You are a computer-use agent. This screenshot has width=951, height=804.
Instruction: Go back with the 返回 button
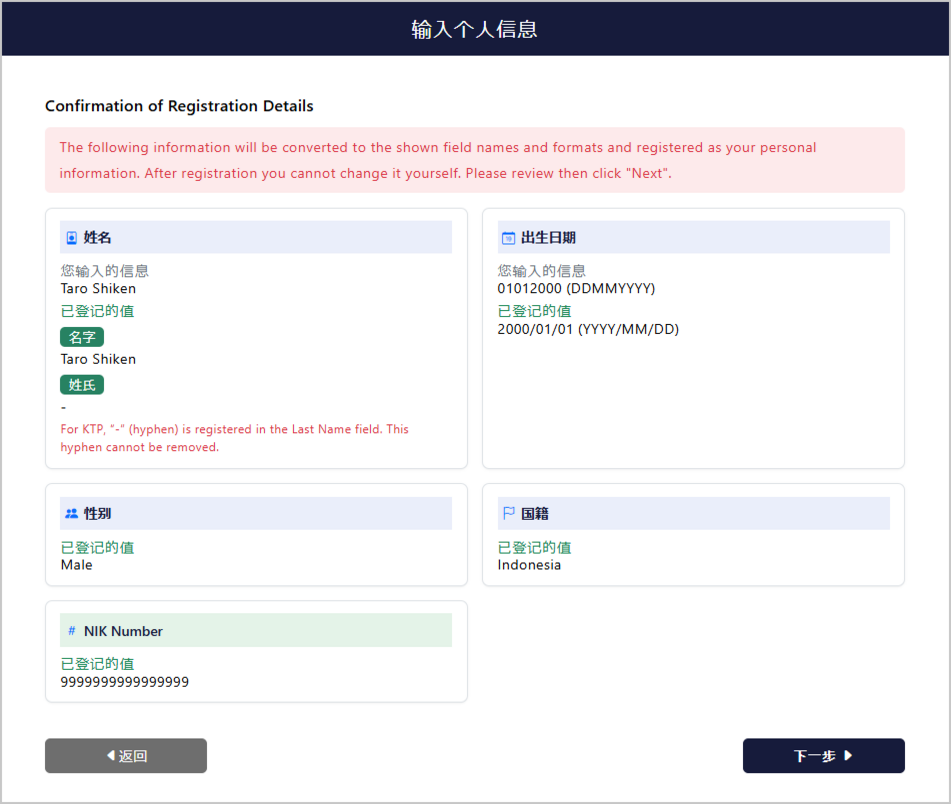pos(126,755)
